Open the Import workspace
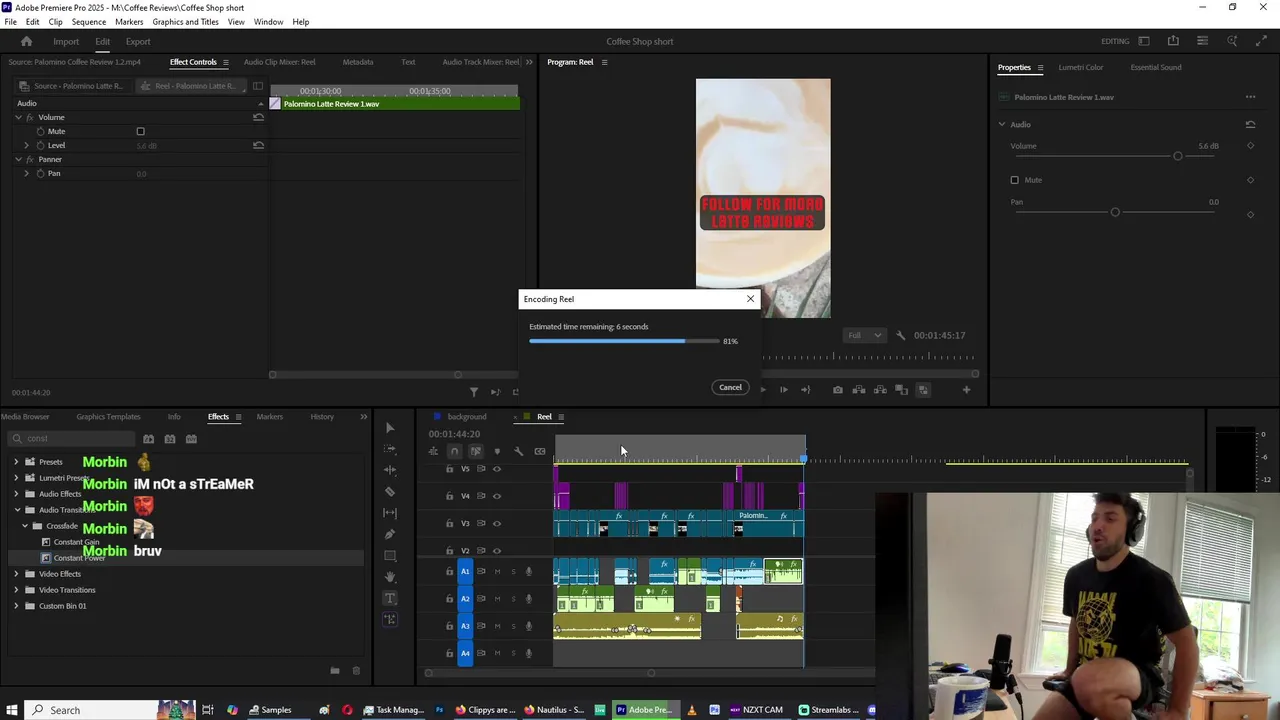This screenshot has height=720, width=1280. (x=66, y=41)
